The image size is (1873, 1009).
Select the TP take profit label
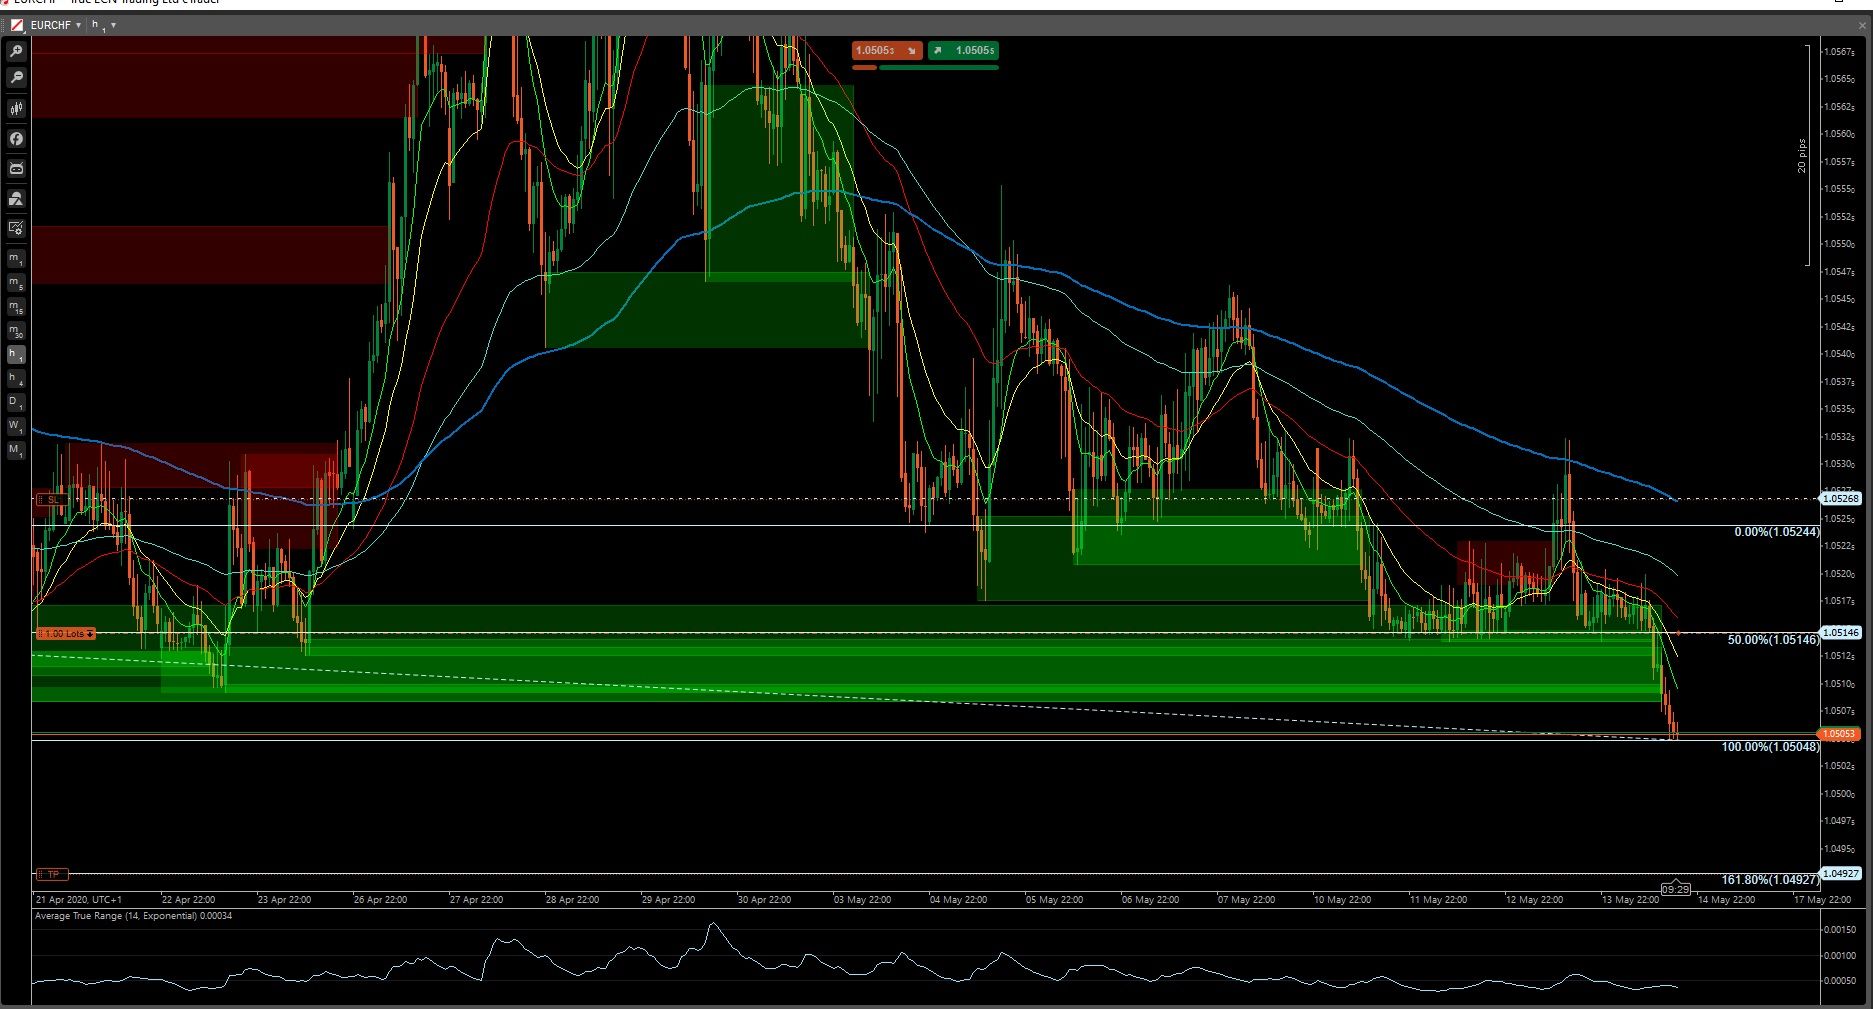50,874
